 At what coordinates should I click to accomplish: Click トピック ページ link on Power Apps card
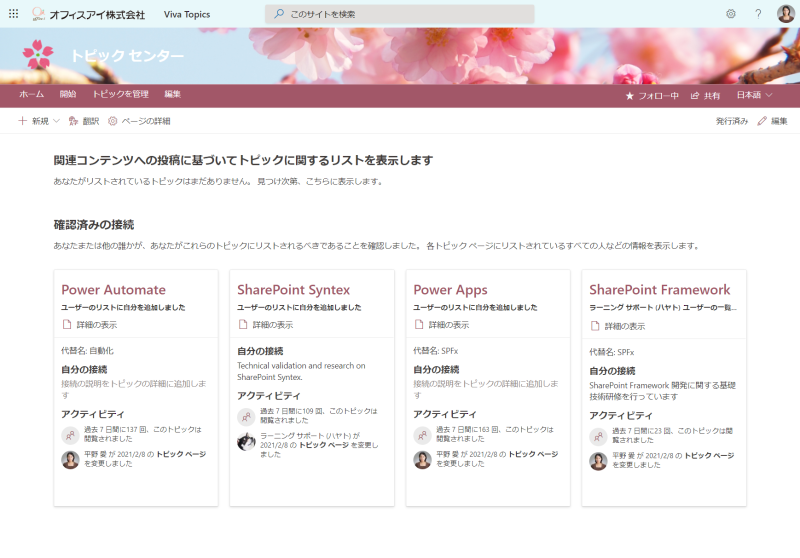(533, 454)
